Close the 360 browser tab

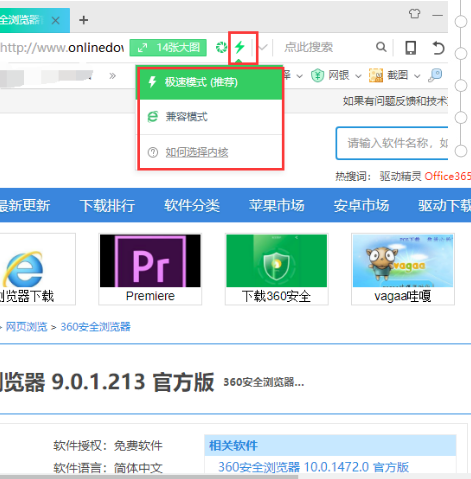pyautogui.click(x=56, y=21)
